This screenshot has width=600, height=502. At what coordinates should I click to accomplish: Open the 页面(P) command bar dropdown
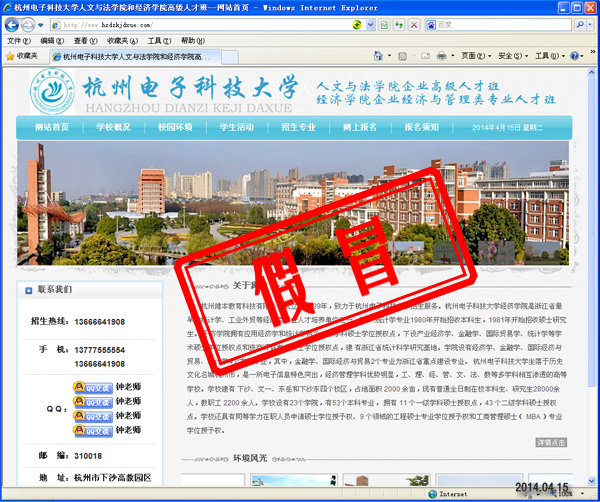coord(476,56)
